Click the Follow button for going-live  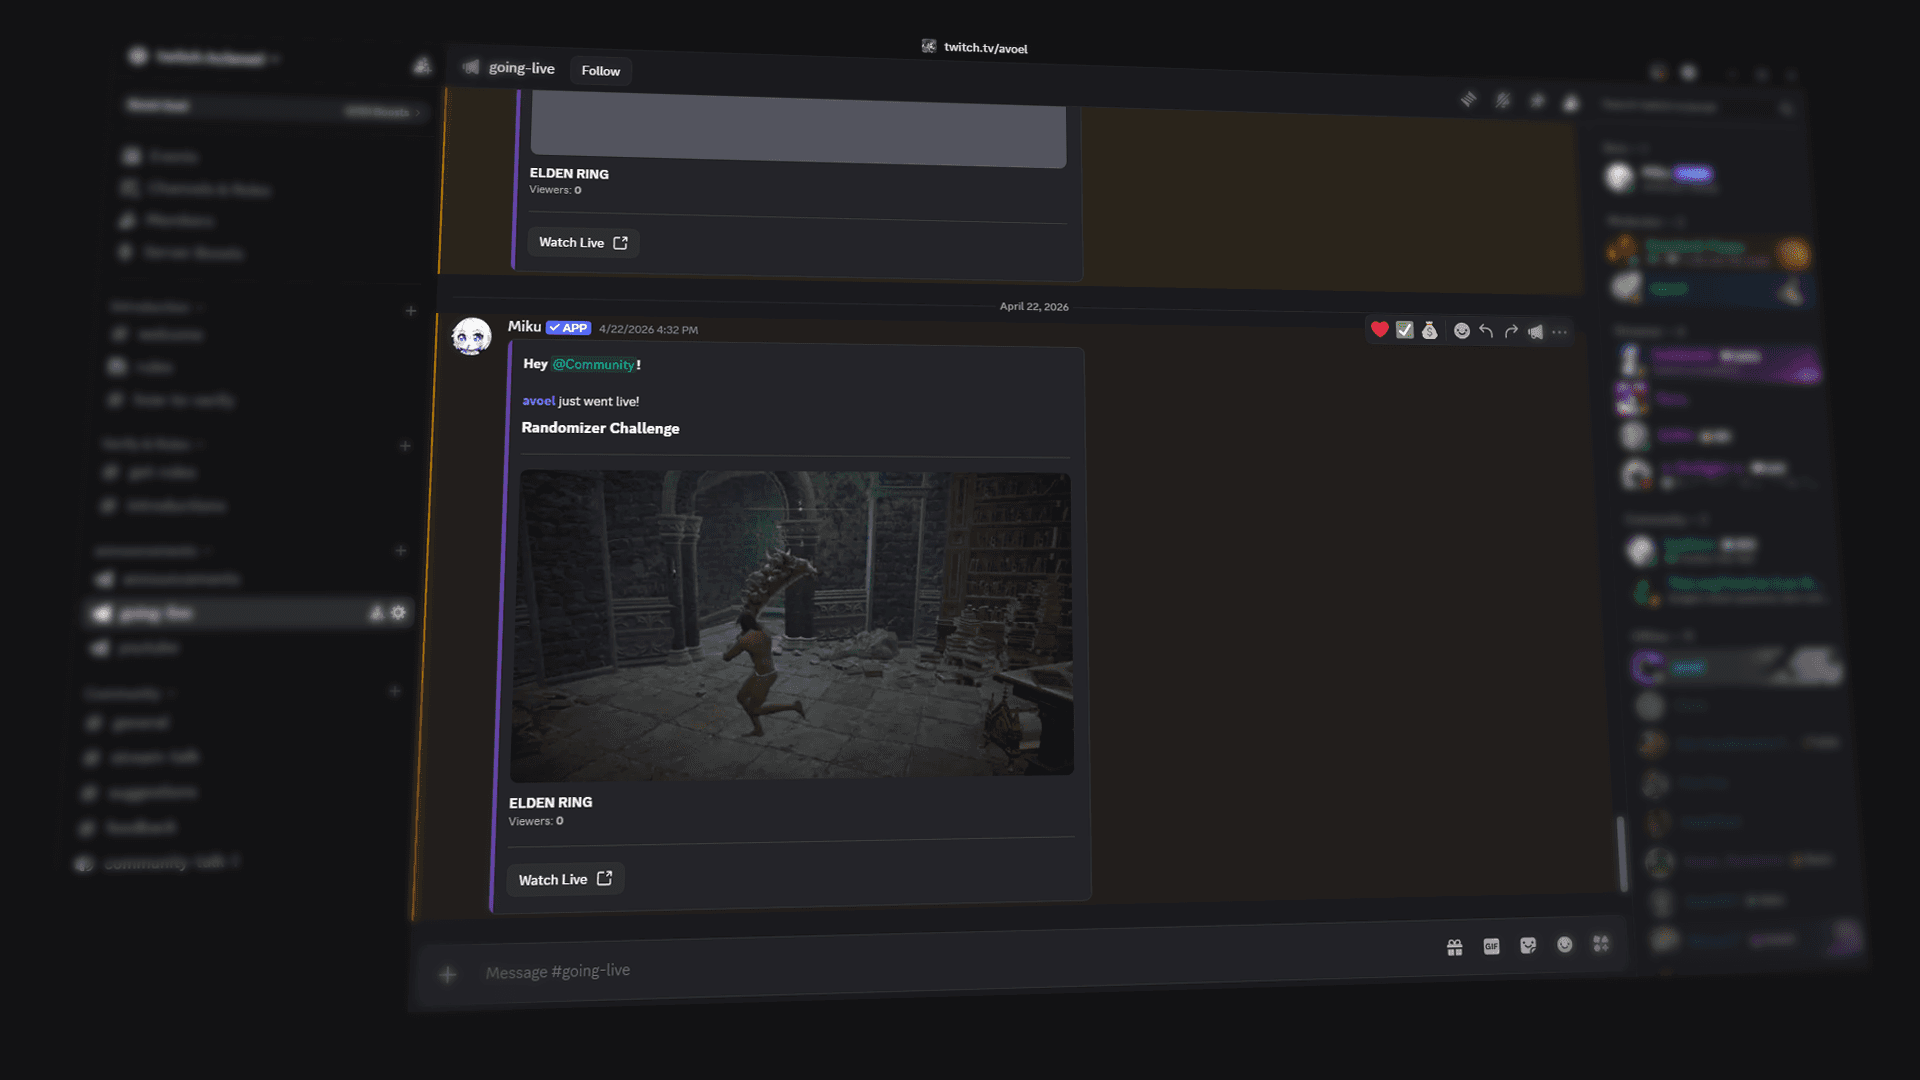(x=600, y=71)
